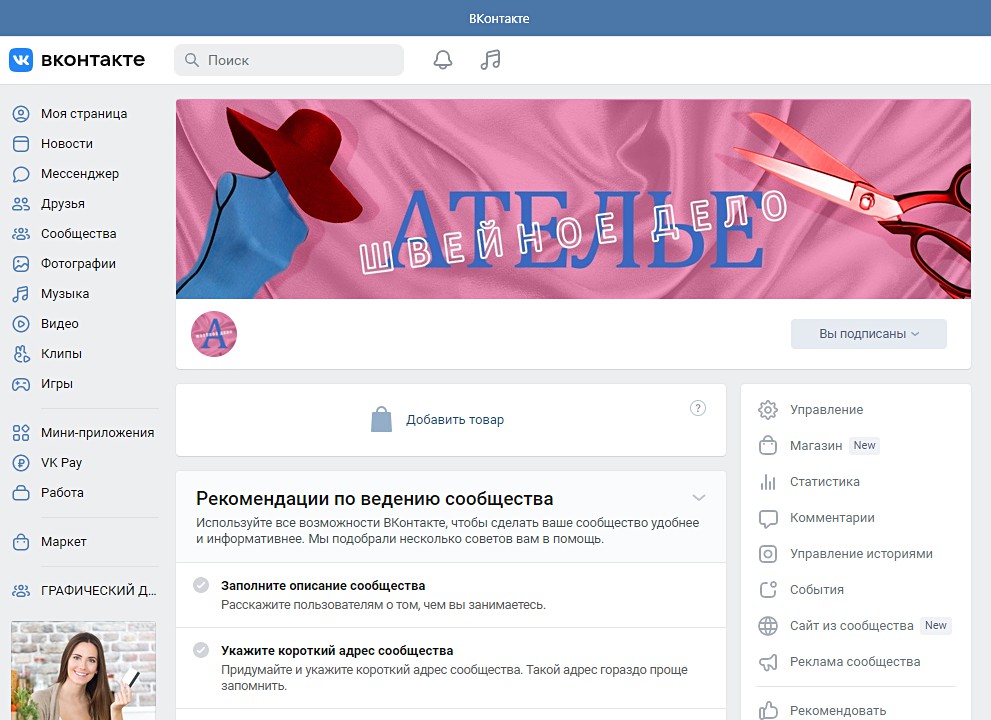Open the music player note icon in header
The image size is (991, 720).
click(x=490, y=60)
